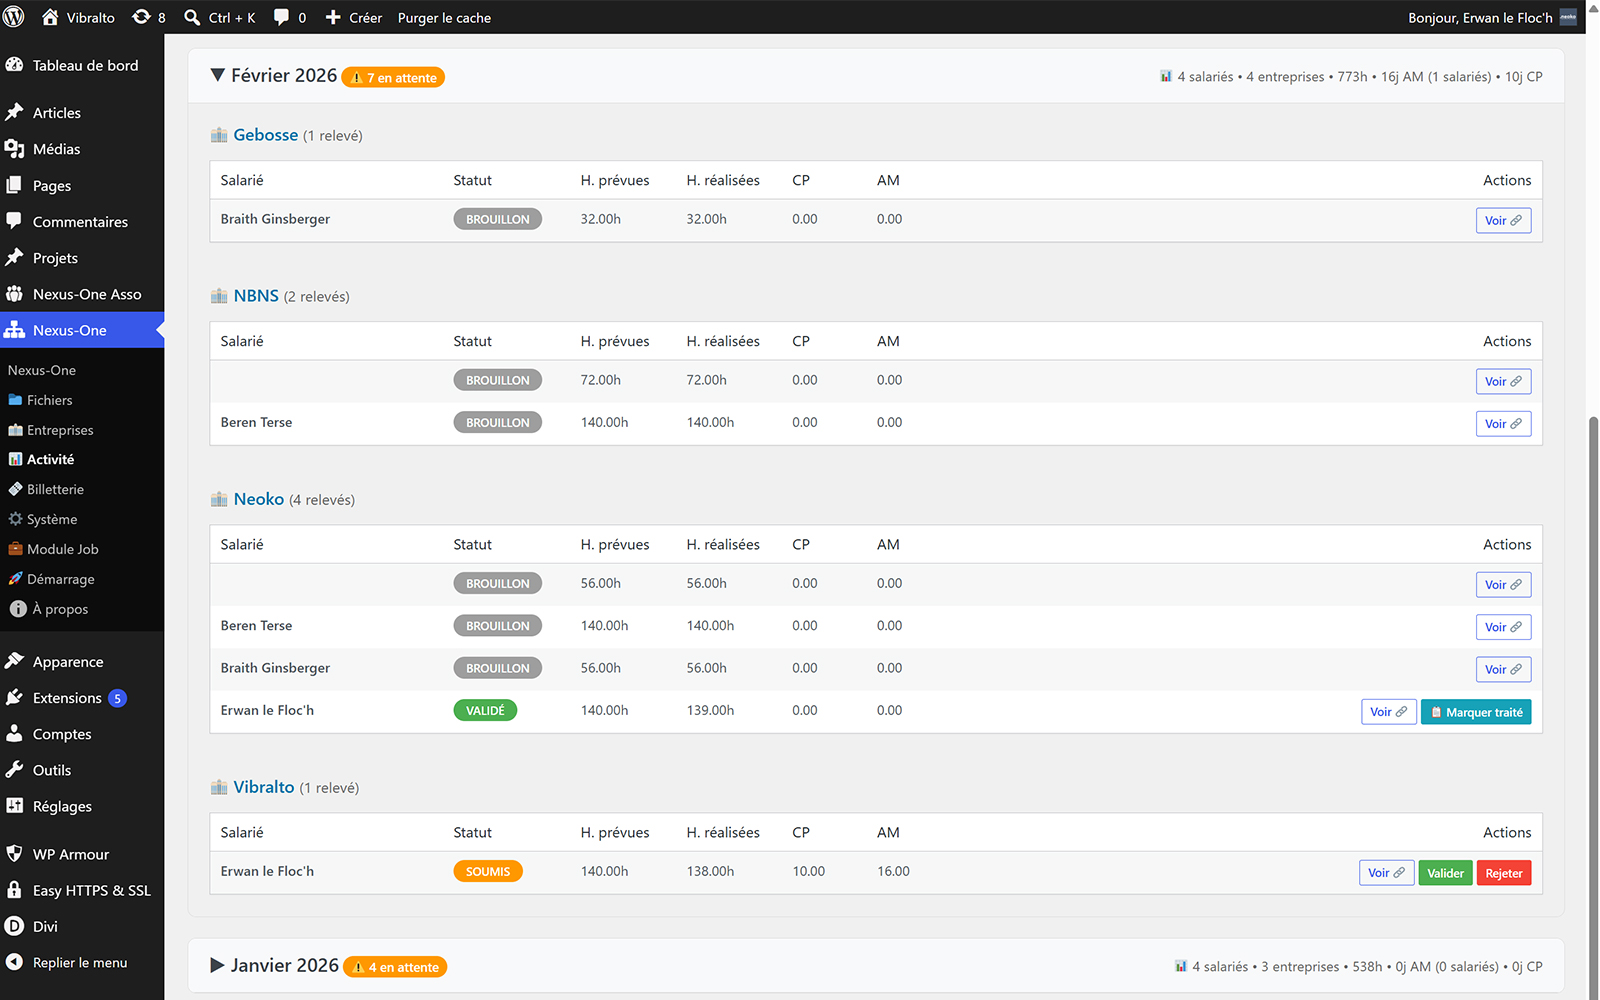
Task: Click the Marquer traité button
Action: 1476,712
